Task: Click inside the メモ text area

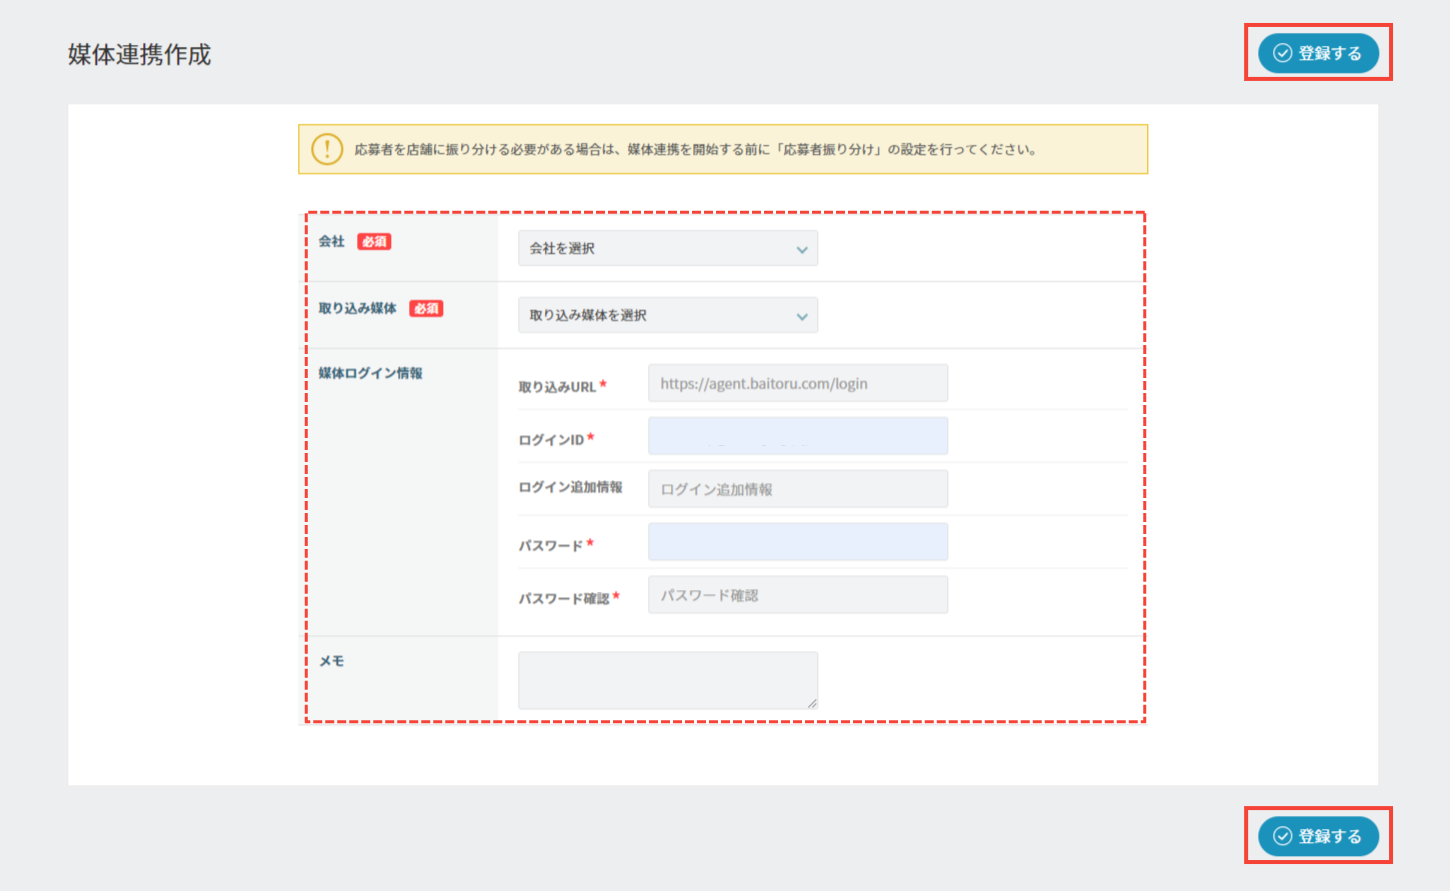Action: [x=667, y=680]
